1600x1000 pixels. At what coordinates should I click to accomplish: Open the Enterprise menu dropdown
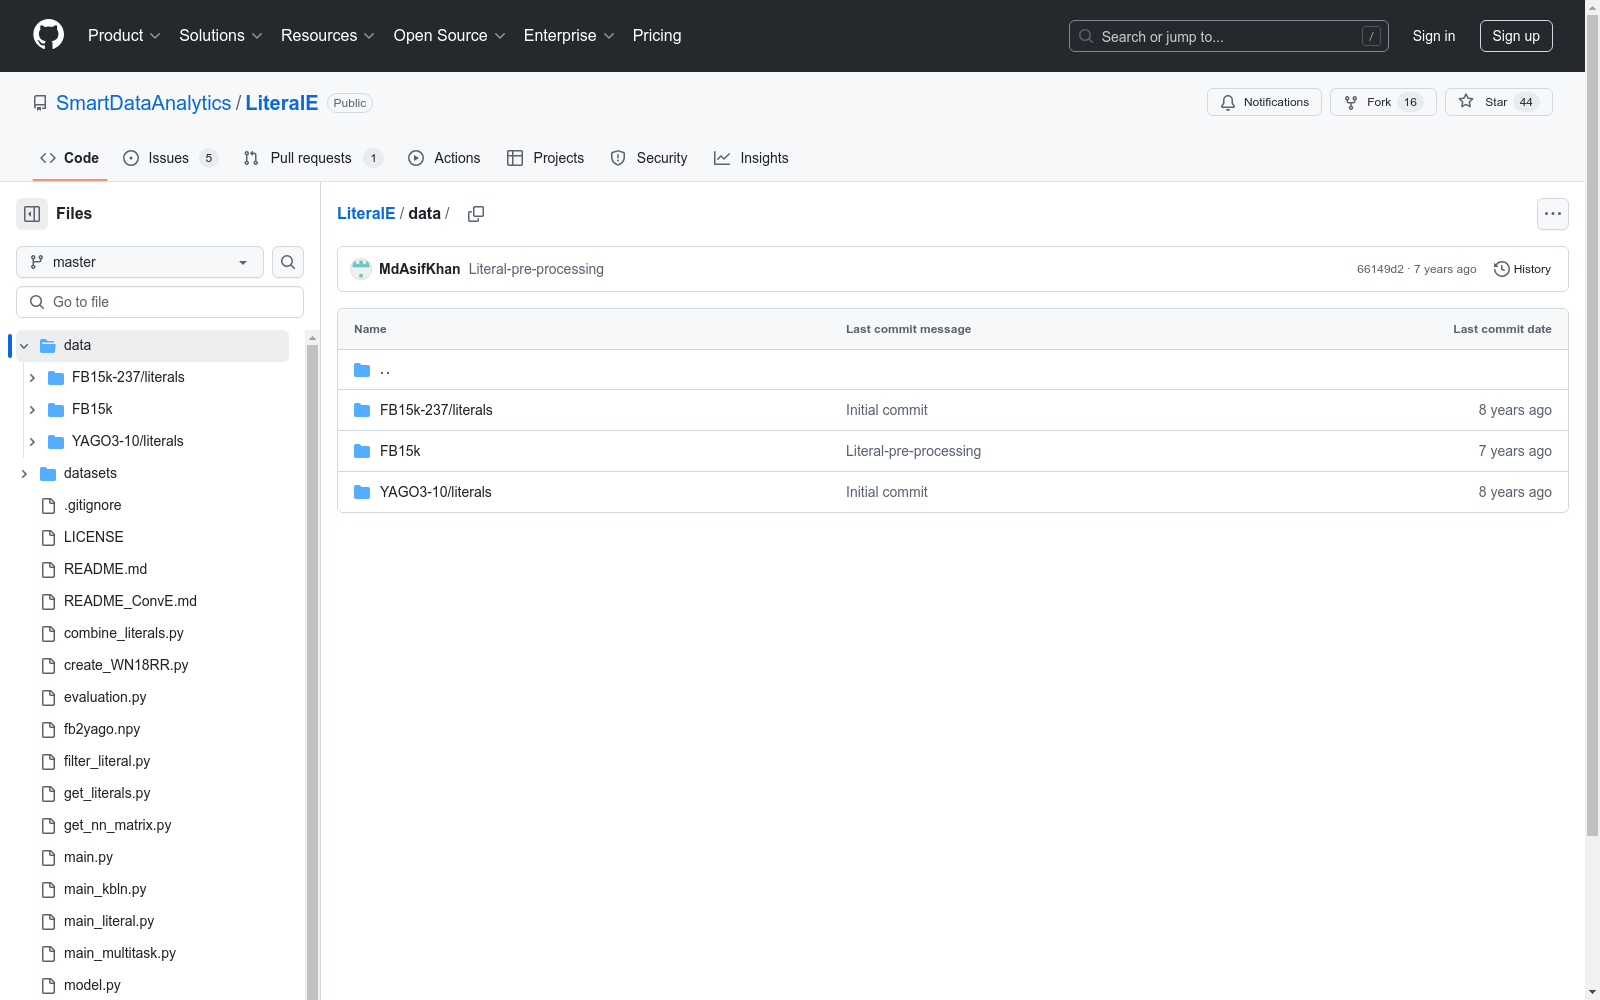point(569,35)
